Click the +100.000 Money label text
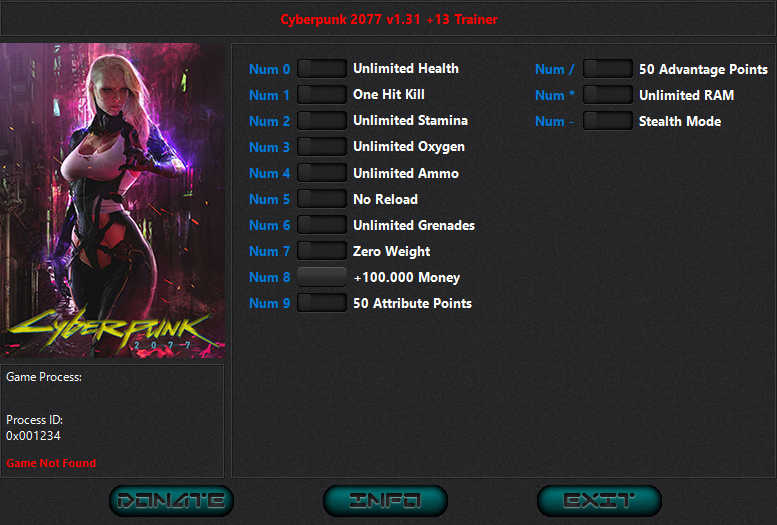 [407, 278]
